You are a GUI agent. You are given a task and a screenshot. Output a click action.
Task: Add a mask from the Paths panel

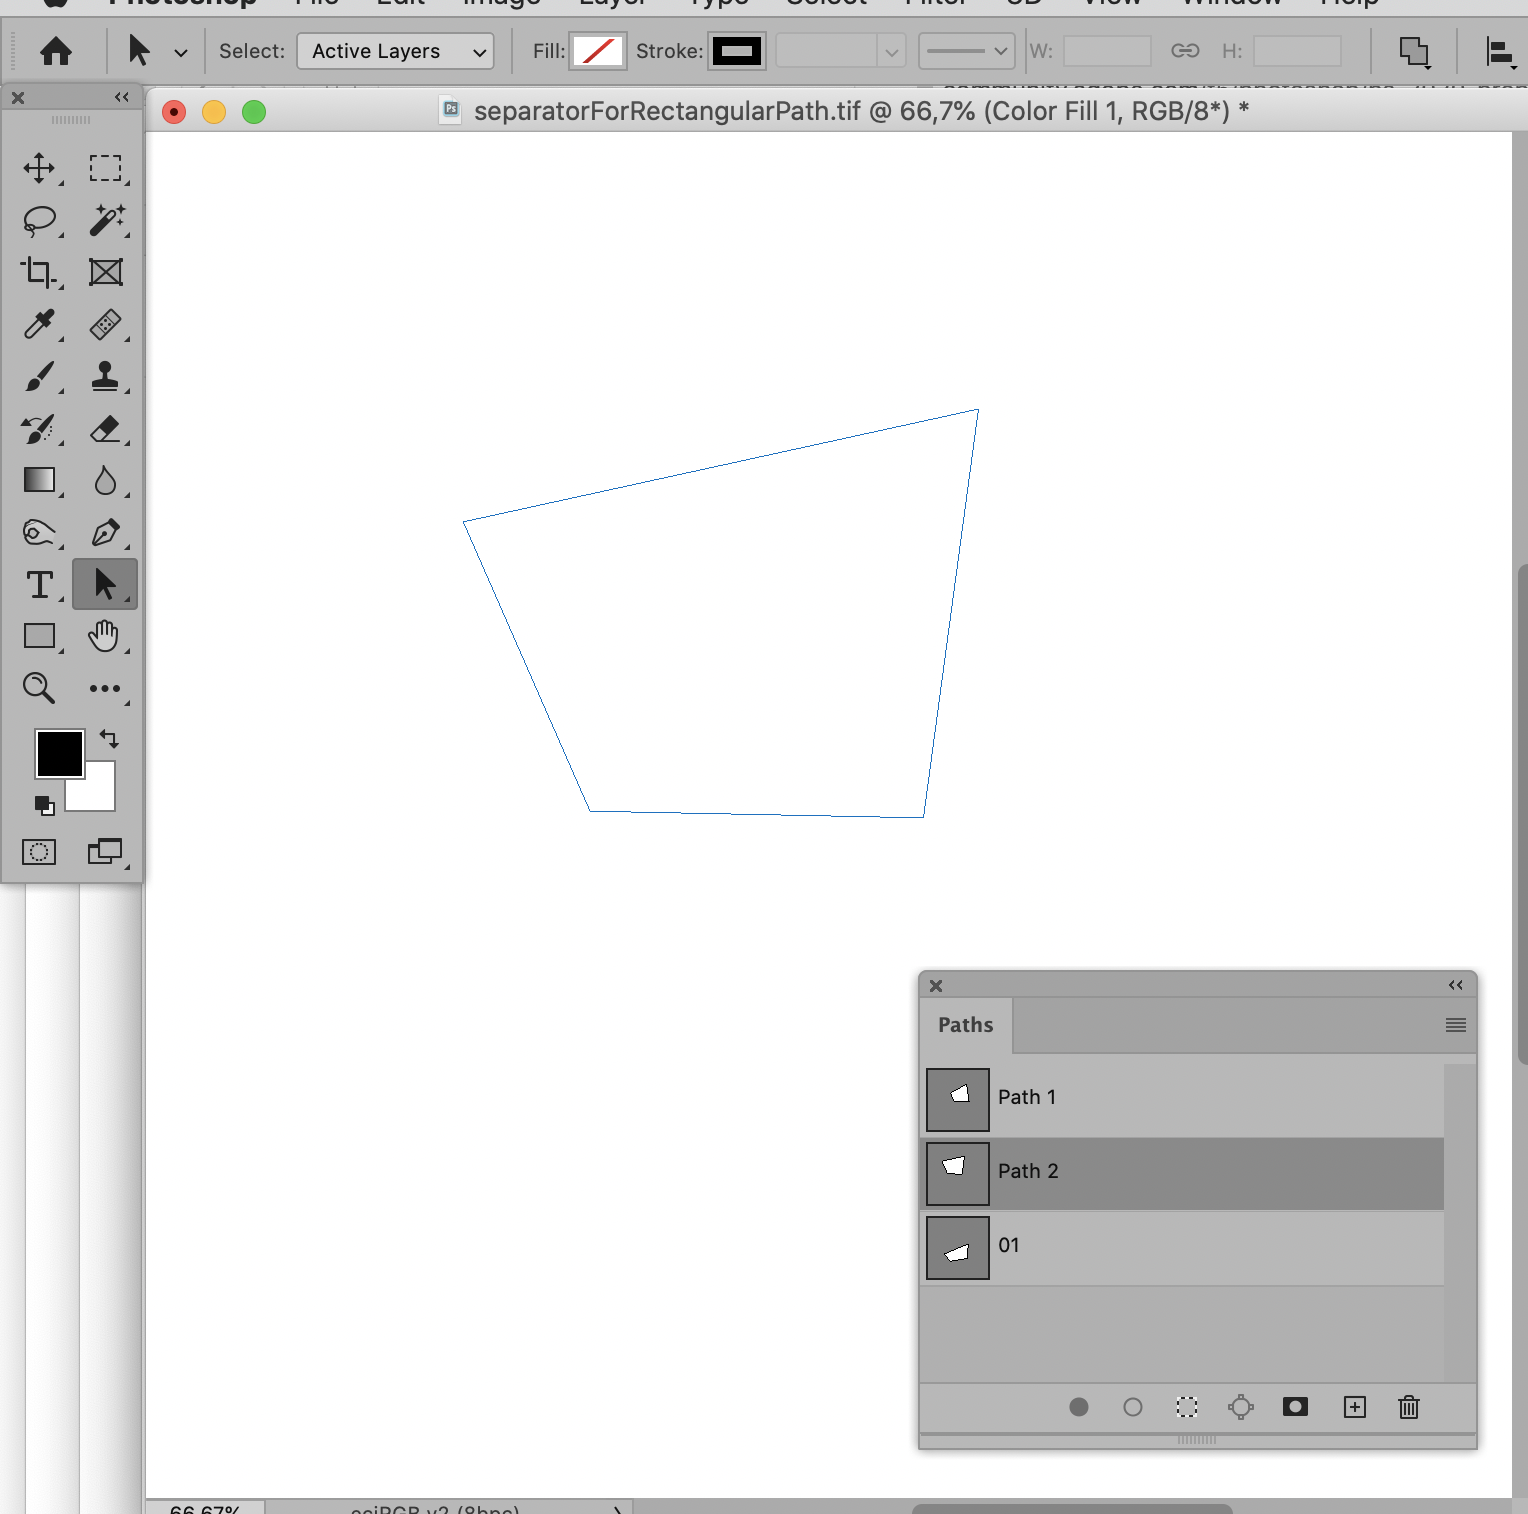point(1295,1407)
